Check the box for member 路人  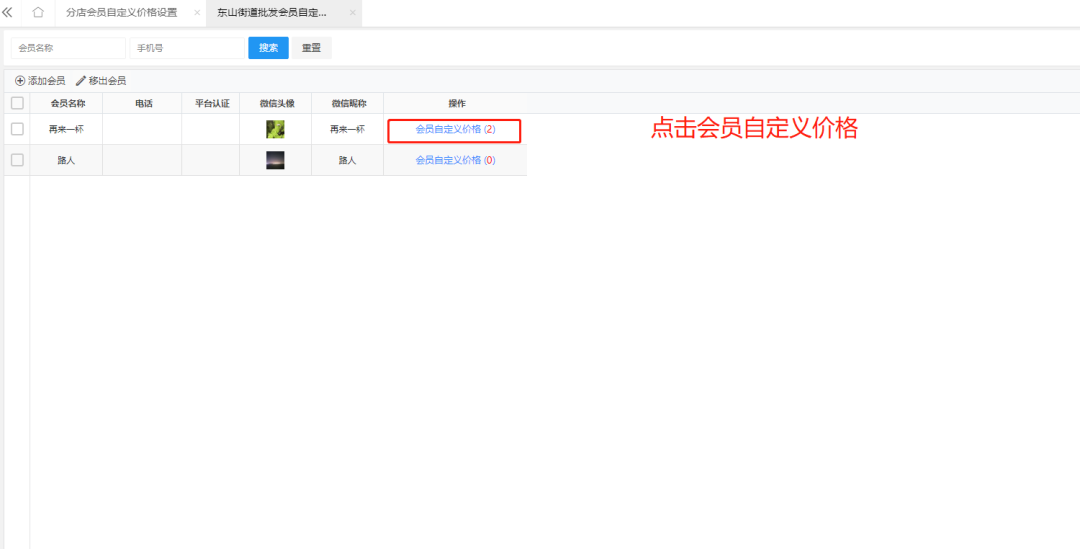click(x=17, y=160)
